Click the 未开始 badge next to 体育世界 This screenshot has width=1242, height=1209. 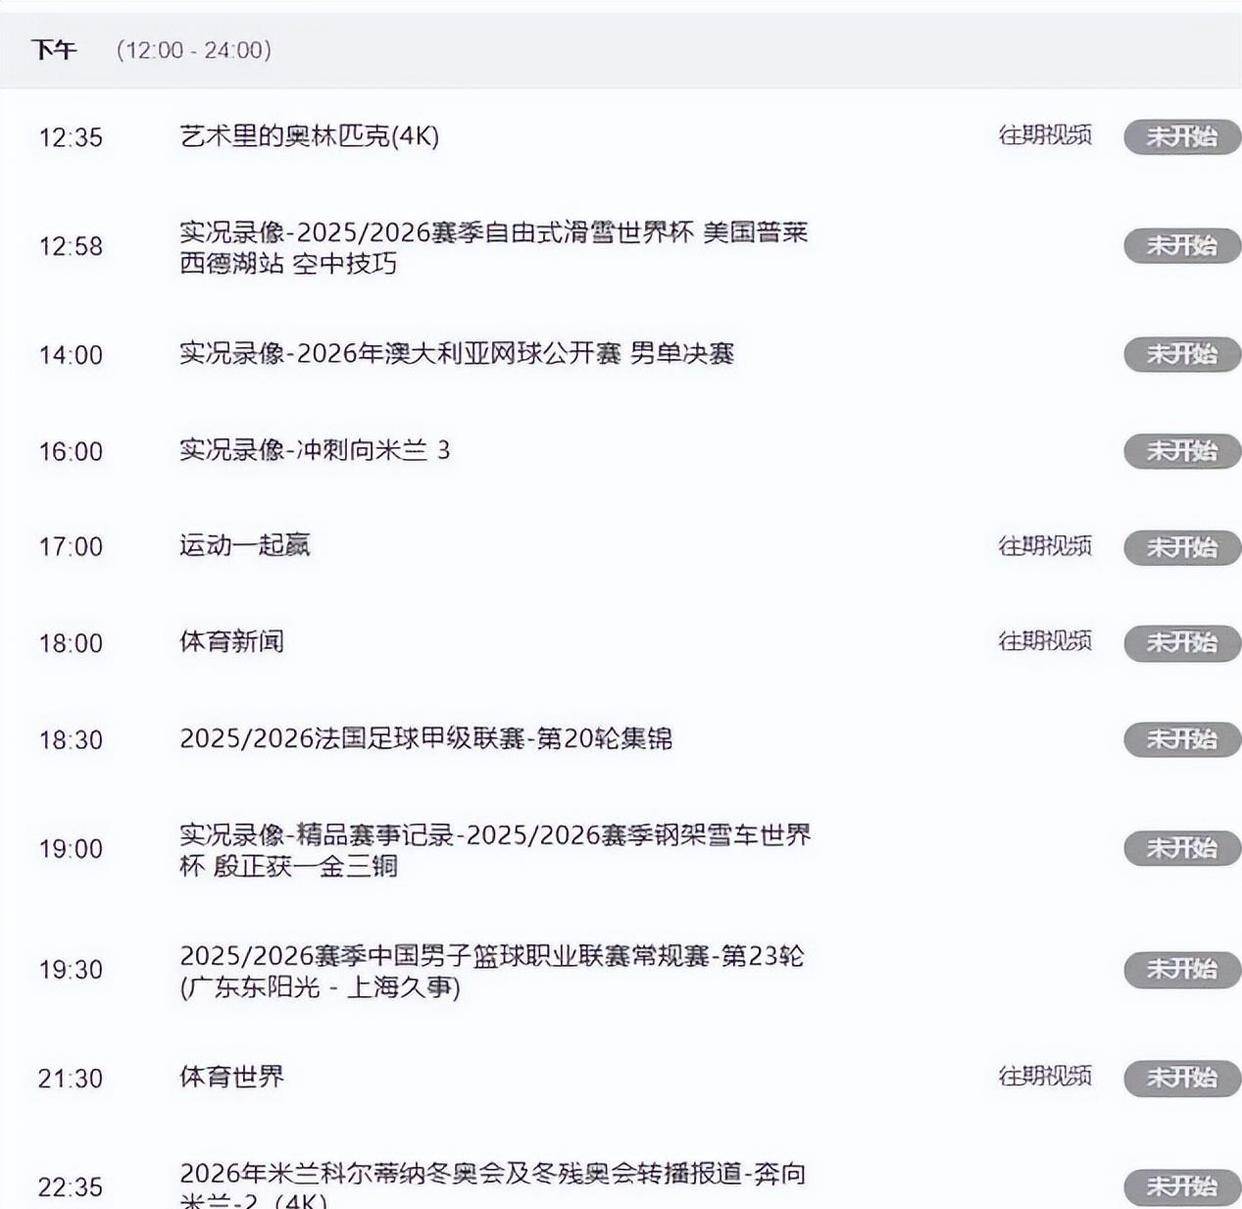[1180, 1079]
